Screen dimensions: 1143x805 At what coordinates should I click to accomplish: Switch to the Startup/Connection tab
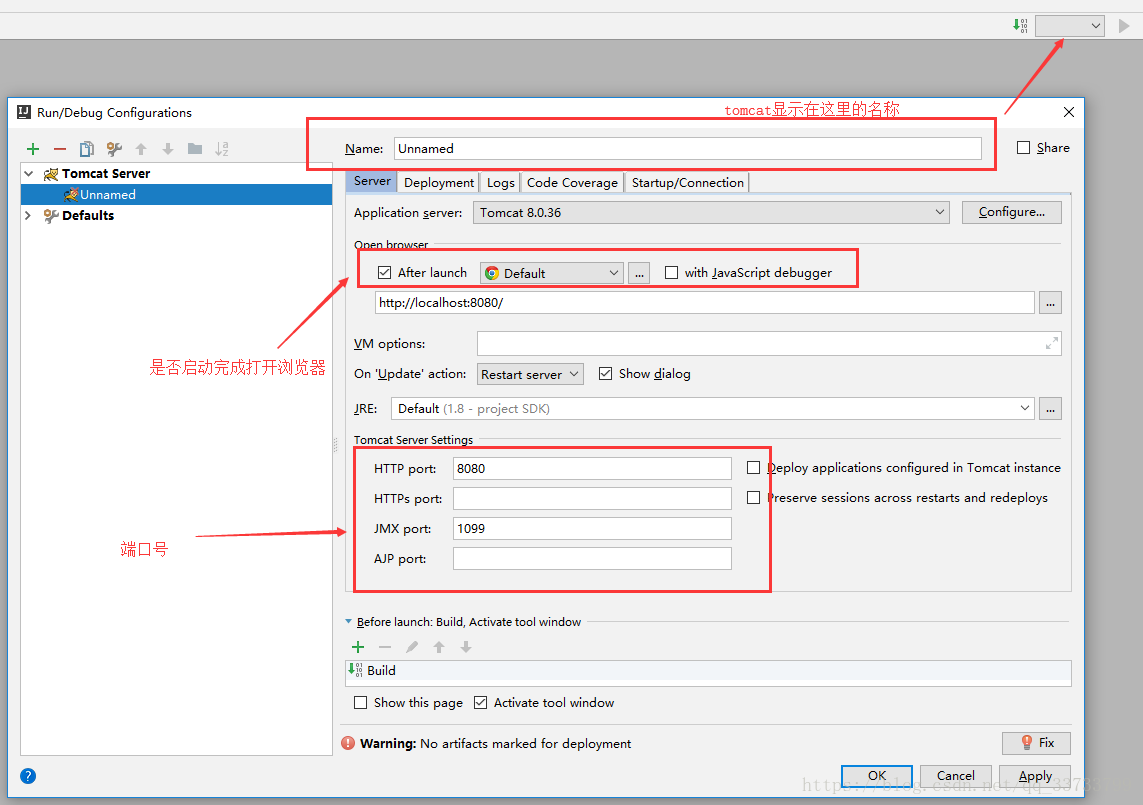tap(687, 183)
